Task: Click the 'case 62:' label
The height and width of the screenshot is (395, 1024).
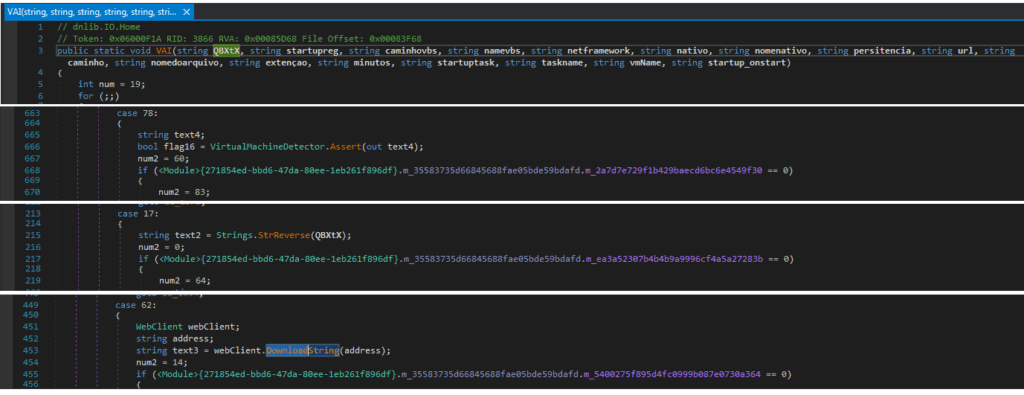Action: coord(135,304)
